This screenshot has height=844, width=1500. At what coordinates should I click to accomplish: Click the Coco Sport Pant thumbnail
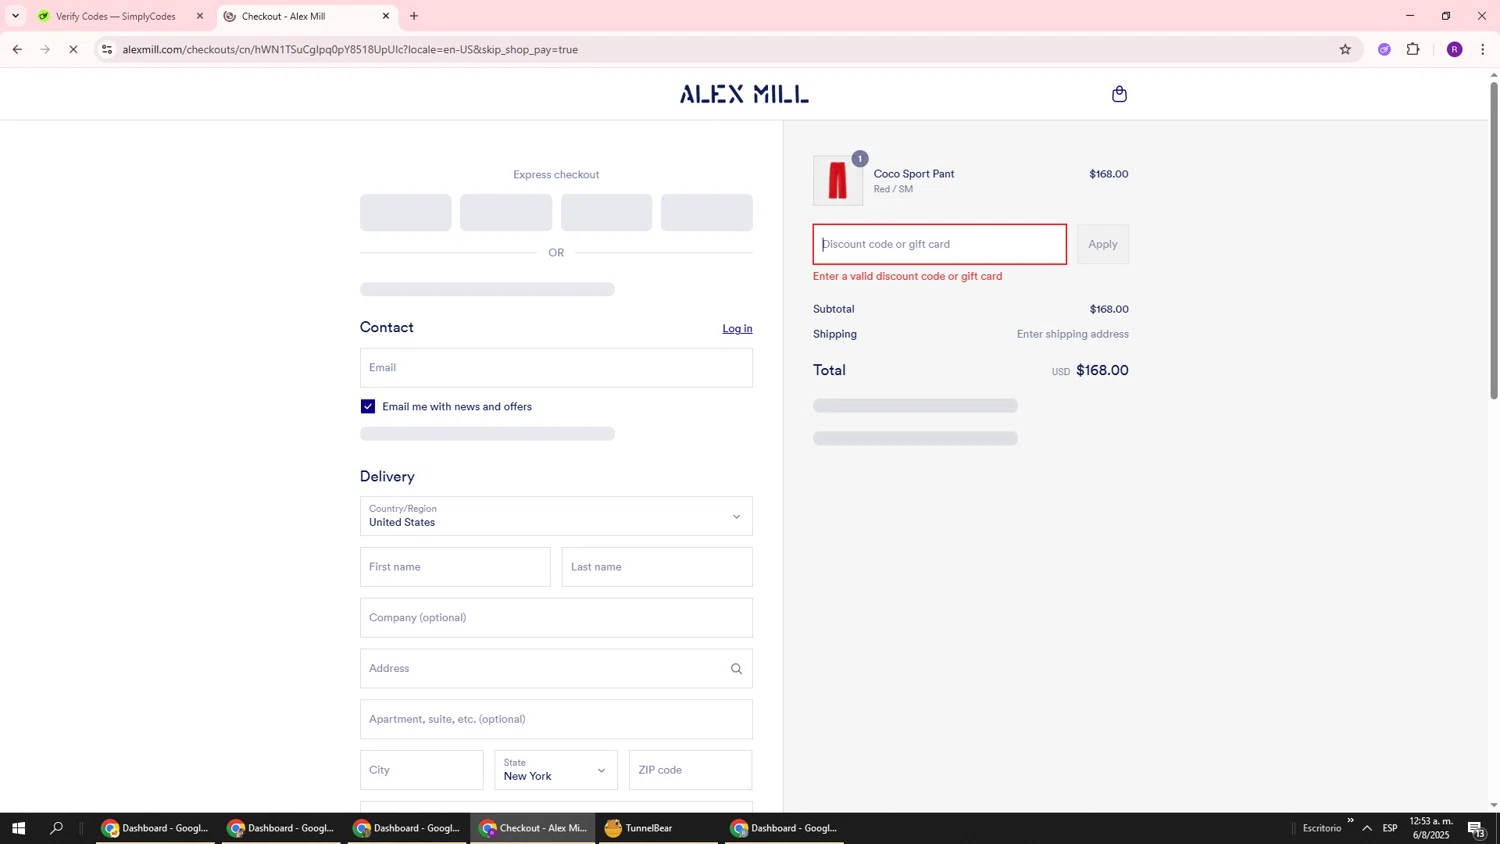[838, 181]
